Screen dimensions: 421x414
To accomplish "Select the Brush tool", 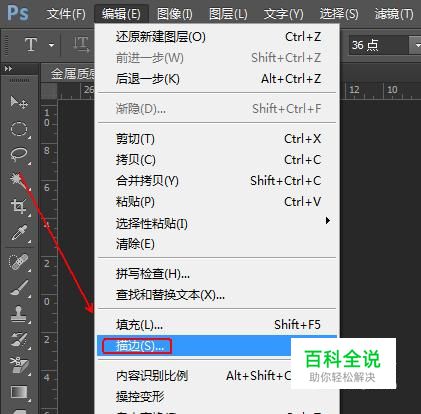I will (19, 288).
